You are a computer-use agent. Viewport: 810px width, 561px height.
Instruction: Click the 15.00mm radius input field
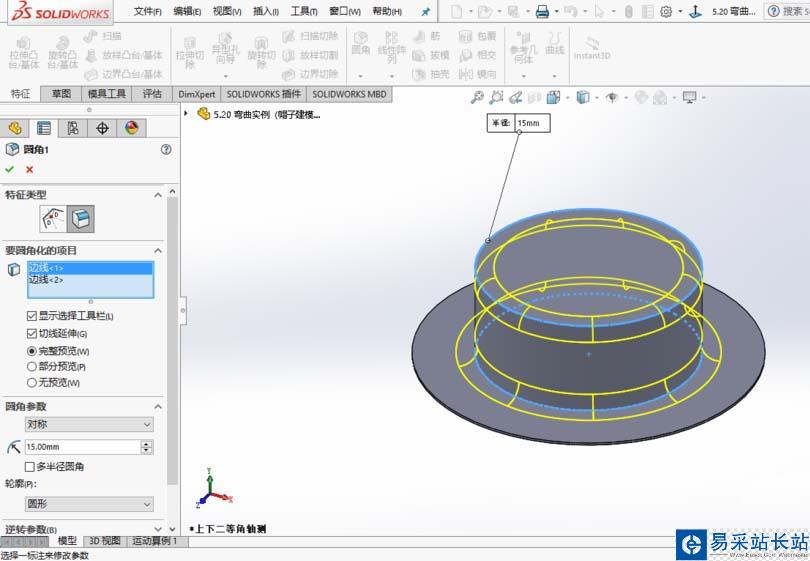pos(80,447)
